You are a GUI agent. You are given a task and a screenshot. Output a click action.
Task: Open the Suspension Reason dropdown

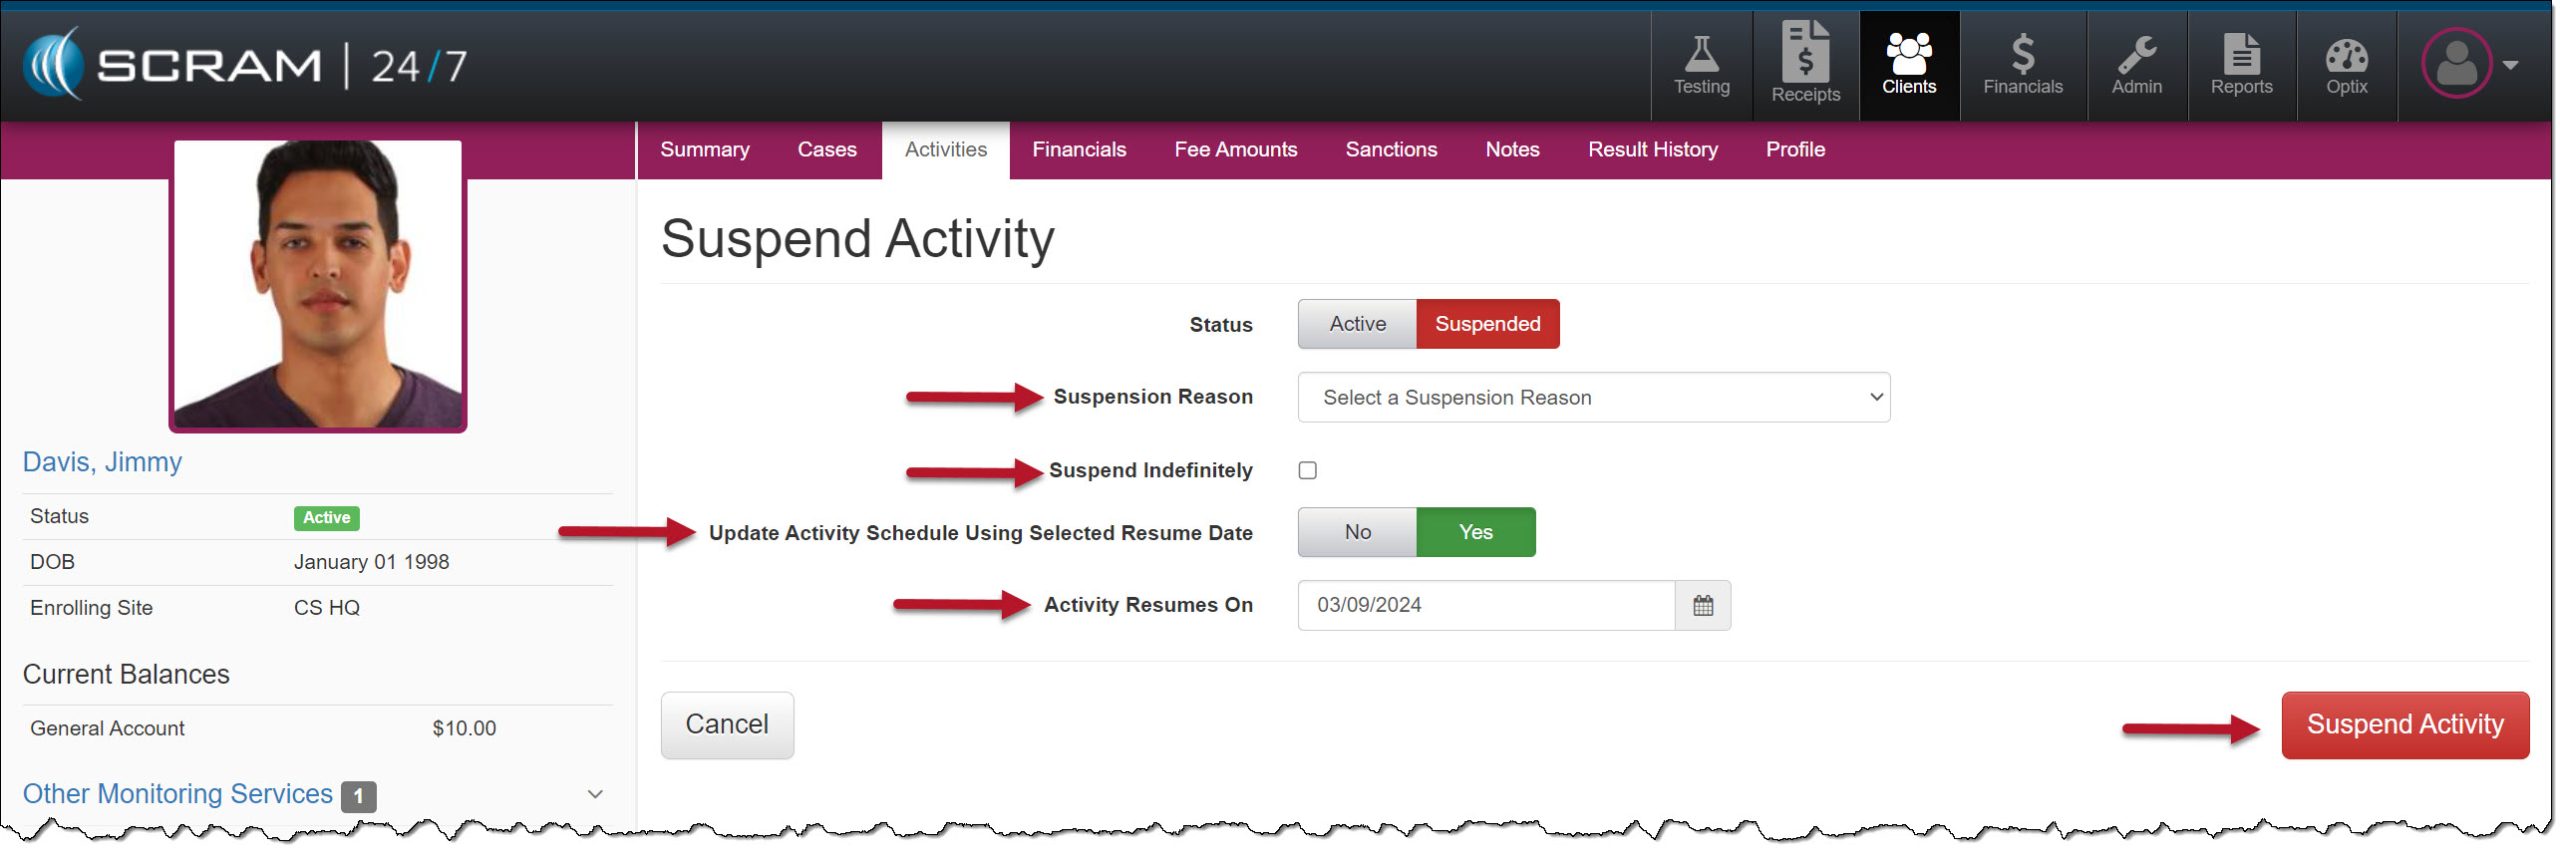(x=1593, y=398)
